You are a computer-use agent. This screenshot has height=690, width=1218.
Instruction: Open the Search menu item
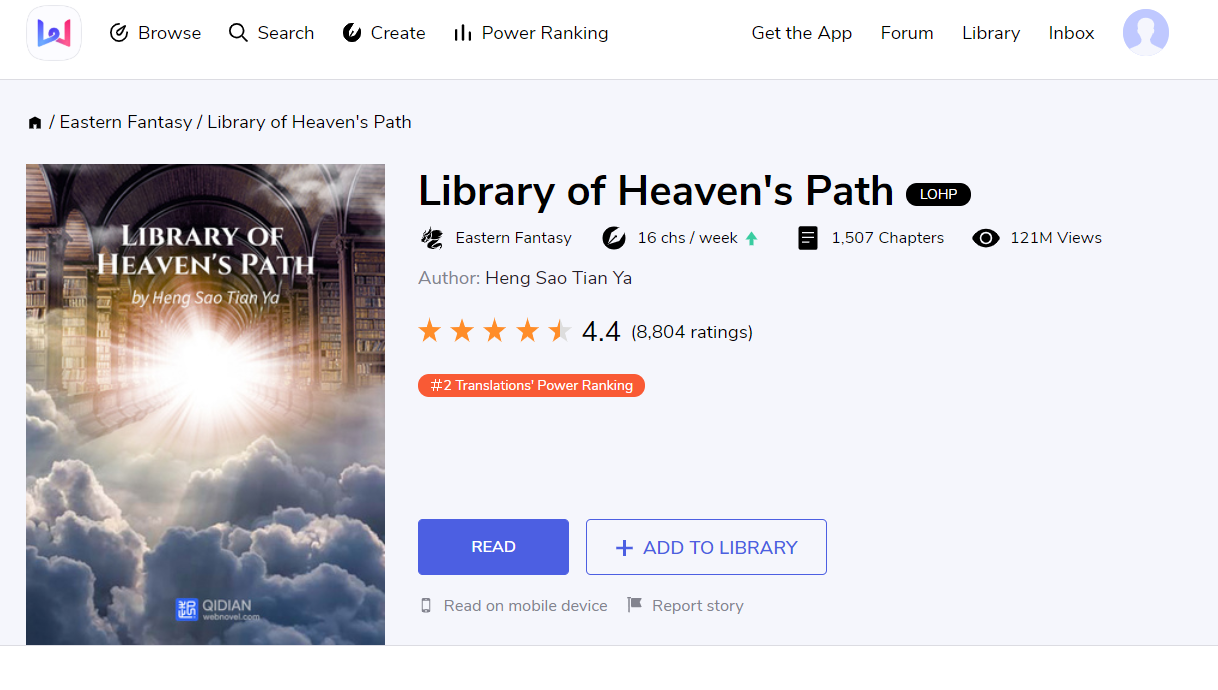pos(271,33)
